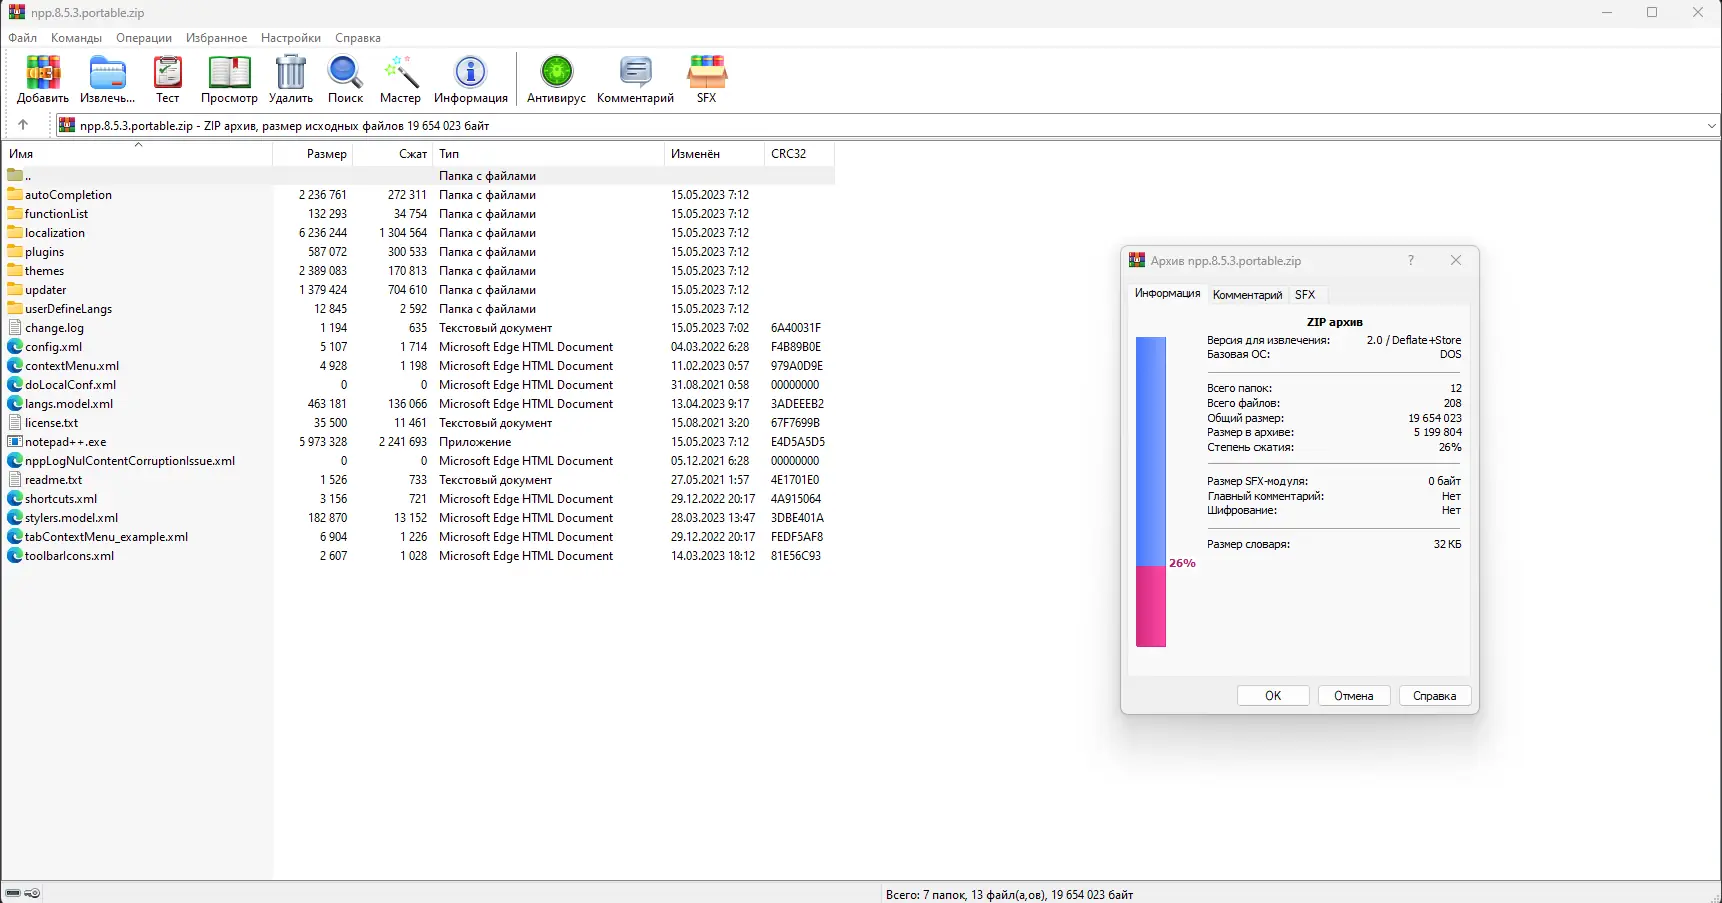Click the Информация toolbar icon
1722x903 pixels.
[470, 73]
